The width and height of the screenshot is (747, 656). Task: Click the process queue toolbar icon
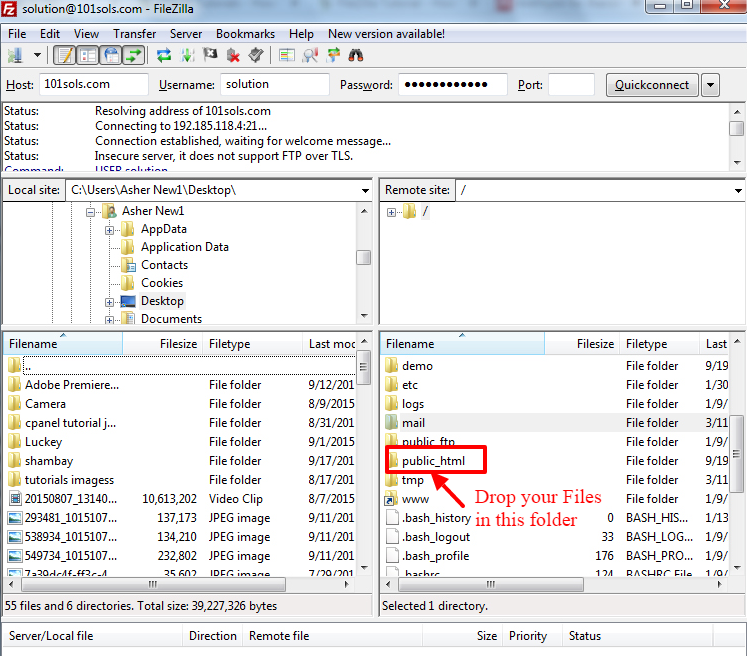tap(187, 55)
